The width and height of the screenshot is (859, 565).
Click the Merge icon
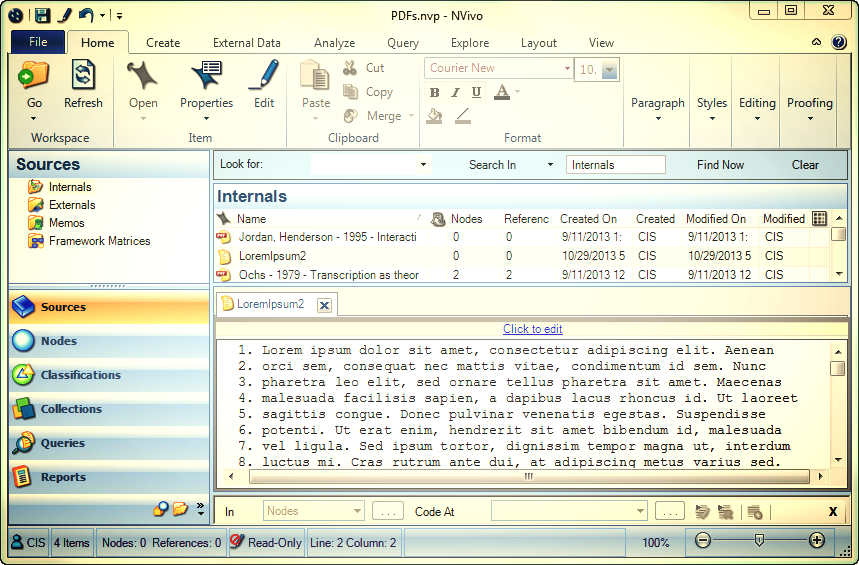pos(350,116)
